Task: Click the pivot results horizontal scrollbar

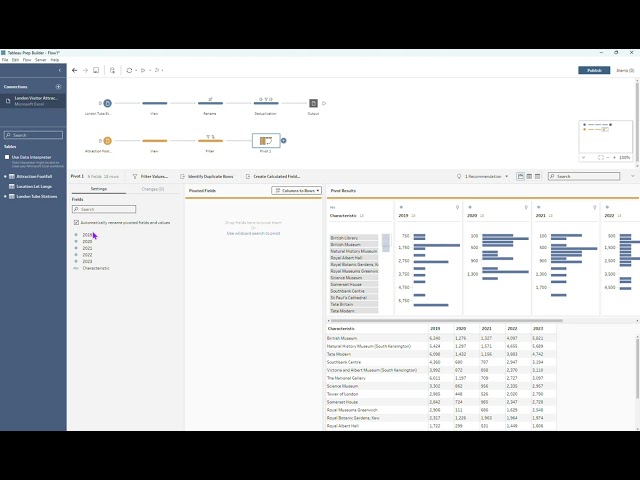Action: pyautogui.click(x=447, y=321)
